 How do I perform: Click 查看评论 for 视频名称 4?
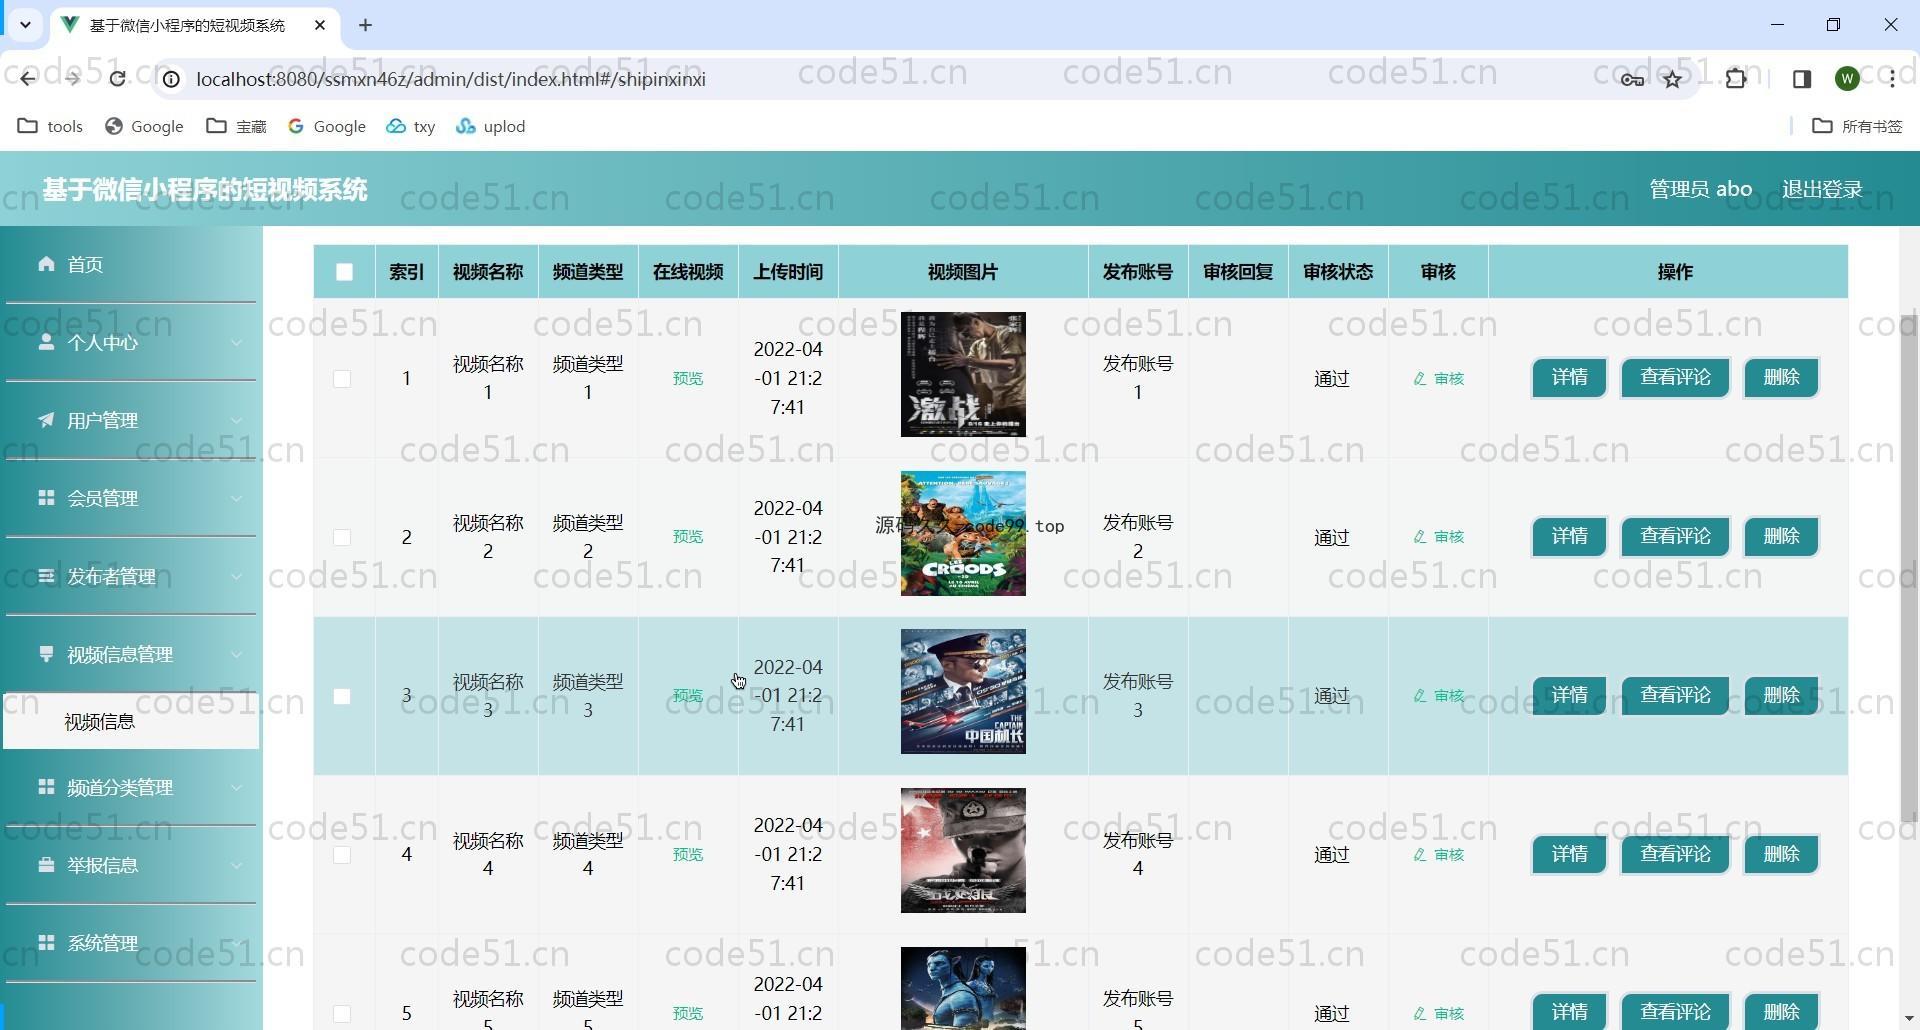click(1675, 854)
